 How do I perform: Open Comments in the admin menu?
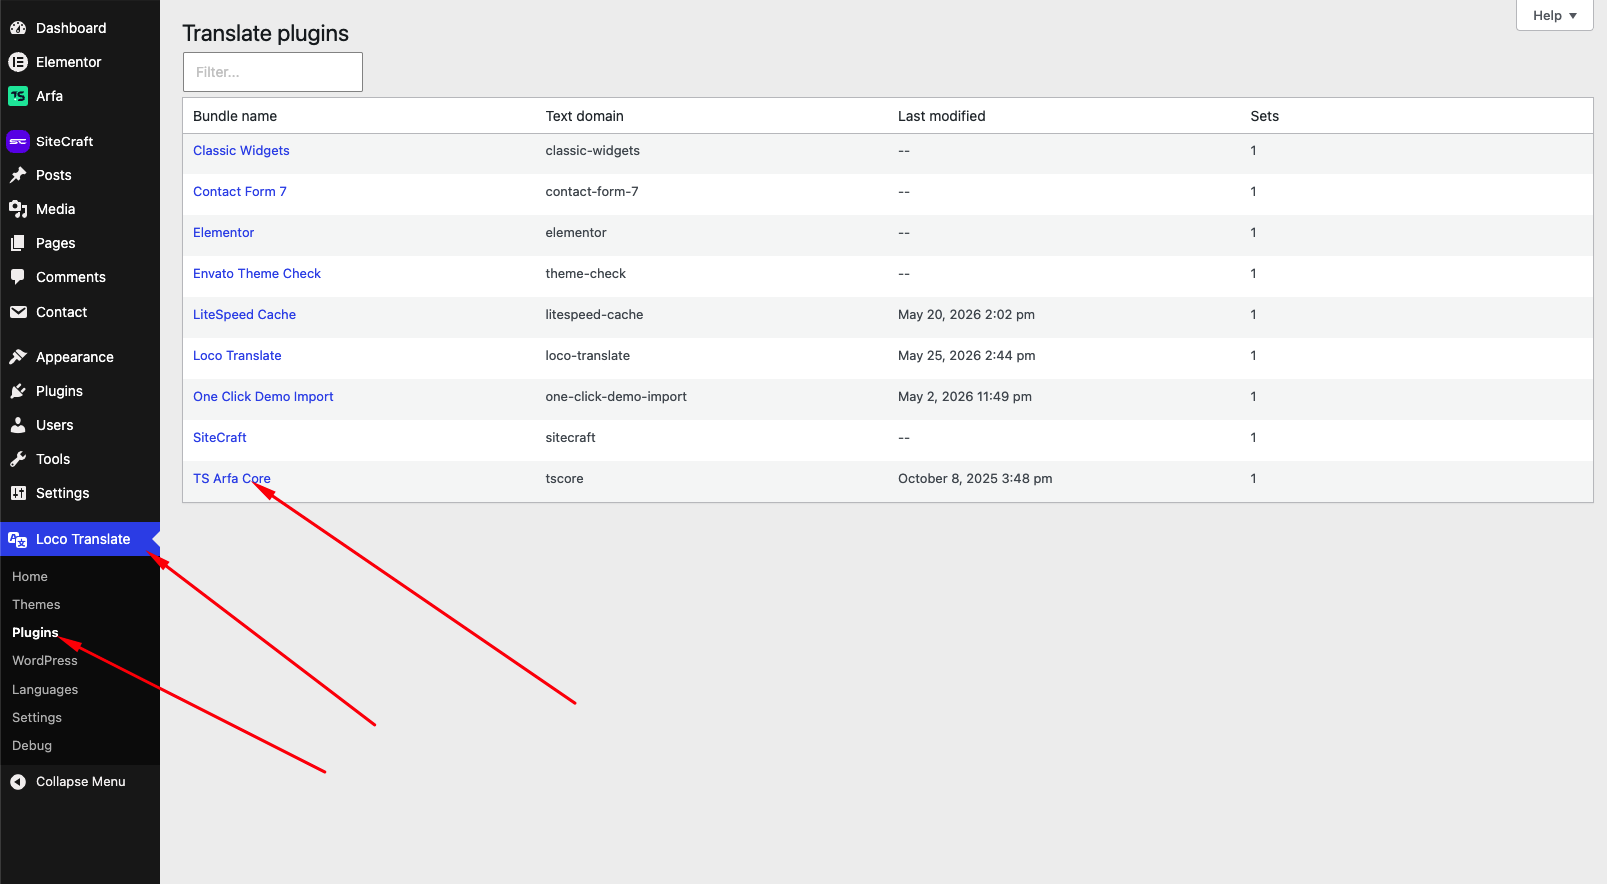click(x=71, y=277)
